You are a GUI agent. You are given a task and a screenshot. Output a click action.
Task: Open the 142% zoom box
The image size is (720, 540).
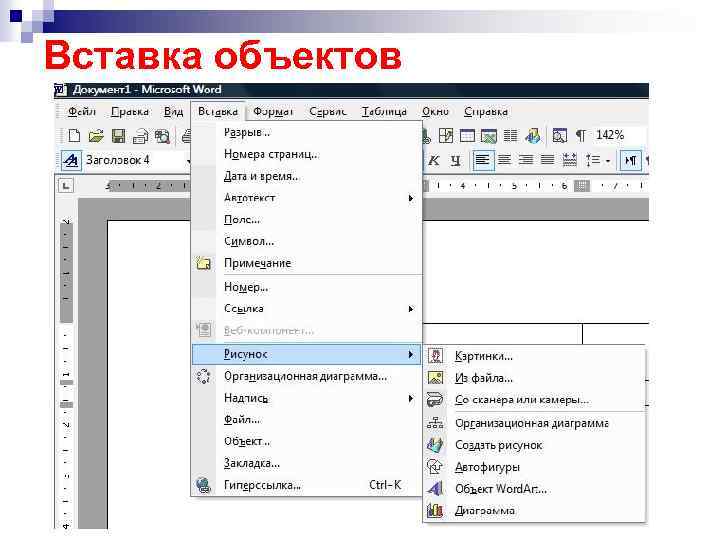pyautogui.click(x=619, y=135)
